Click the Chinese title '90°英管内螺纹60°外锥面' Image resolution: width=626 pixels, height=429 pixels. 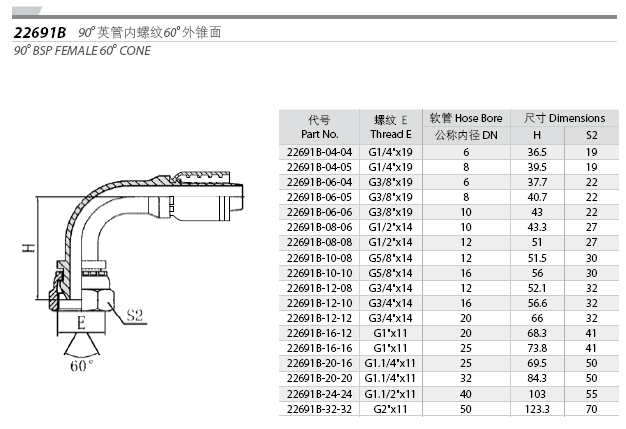coord(149,32)
